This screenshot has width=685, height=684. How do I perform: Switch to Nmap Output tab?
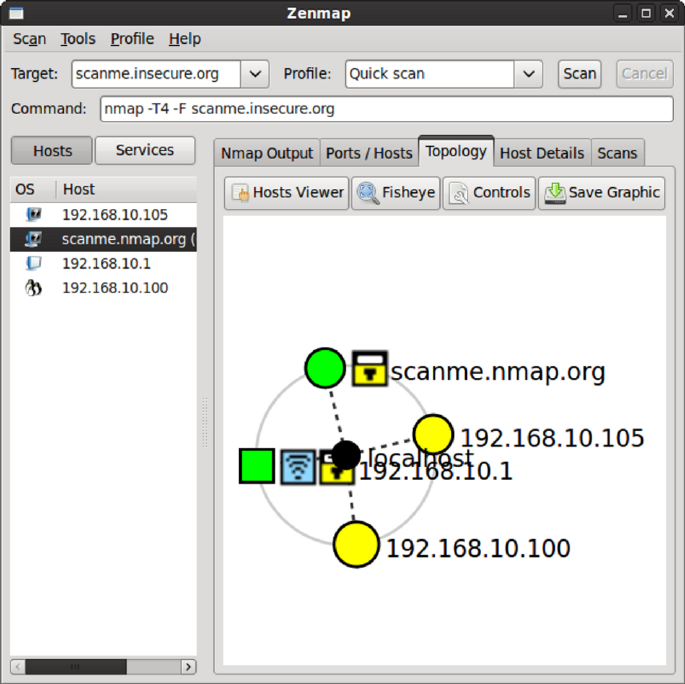click(267, 153)
